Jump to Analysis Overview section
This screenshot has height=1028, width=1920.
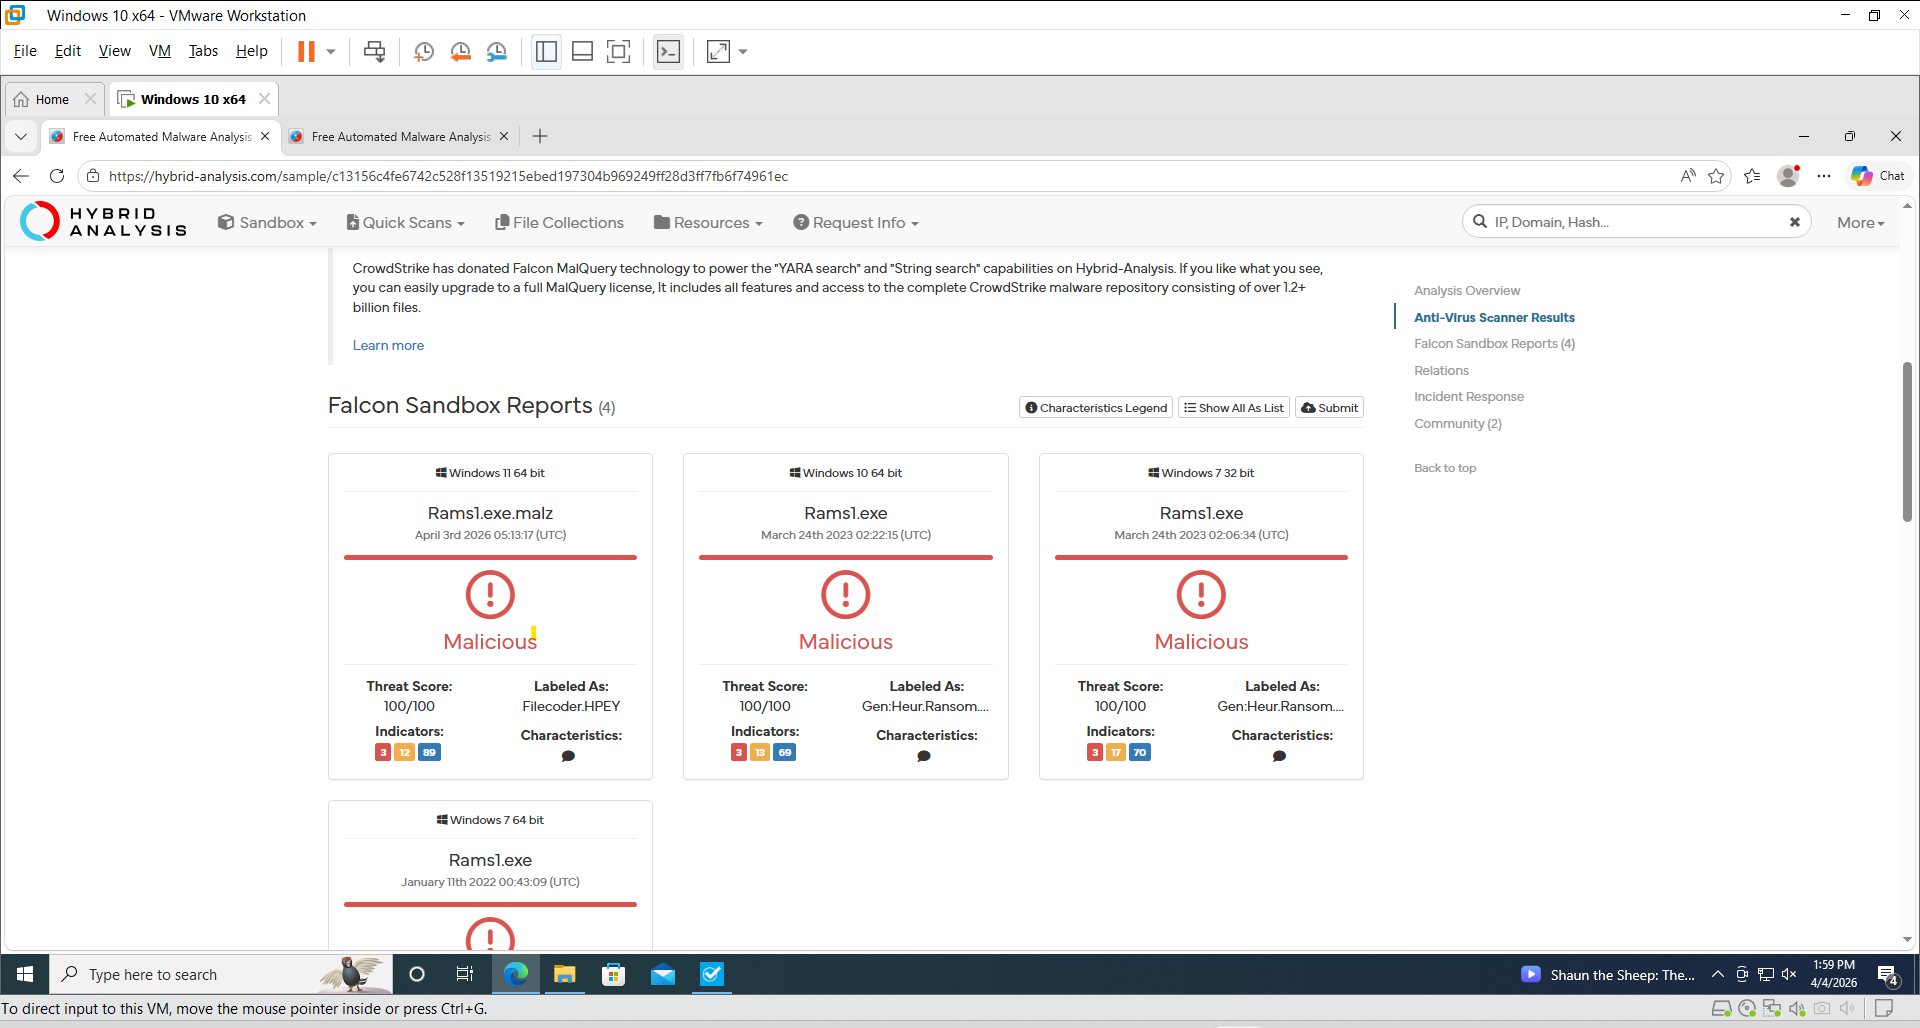click(1467, 290)
